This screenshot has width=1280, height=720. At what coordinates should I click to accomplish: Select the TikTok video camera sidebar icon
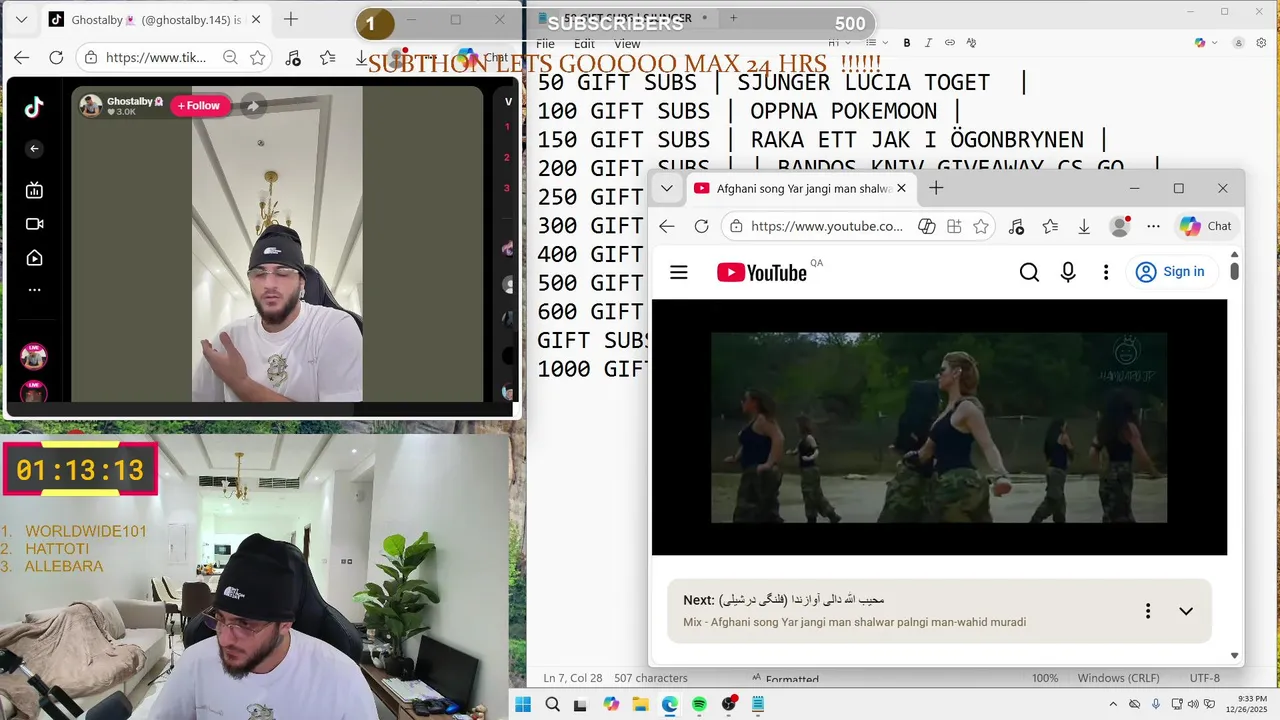tap(34, 224)
